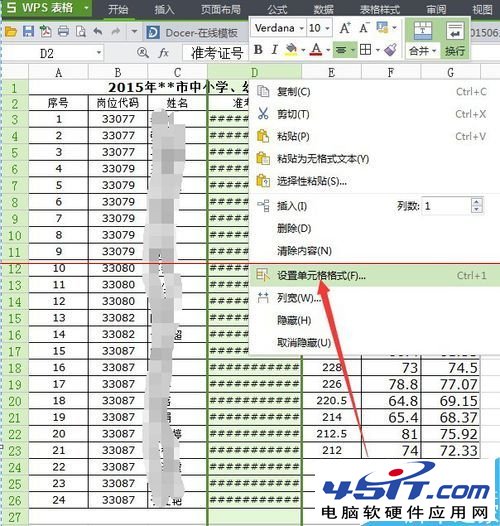Apply the fill color bucket
The image size is (500, 526).
click(x=291, y=50)
